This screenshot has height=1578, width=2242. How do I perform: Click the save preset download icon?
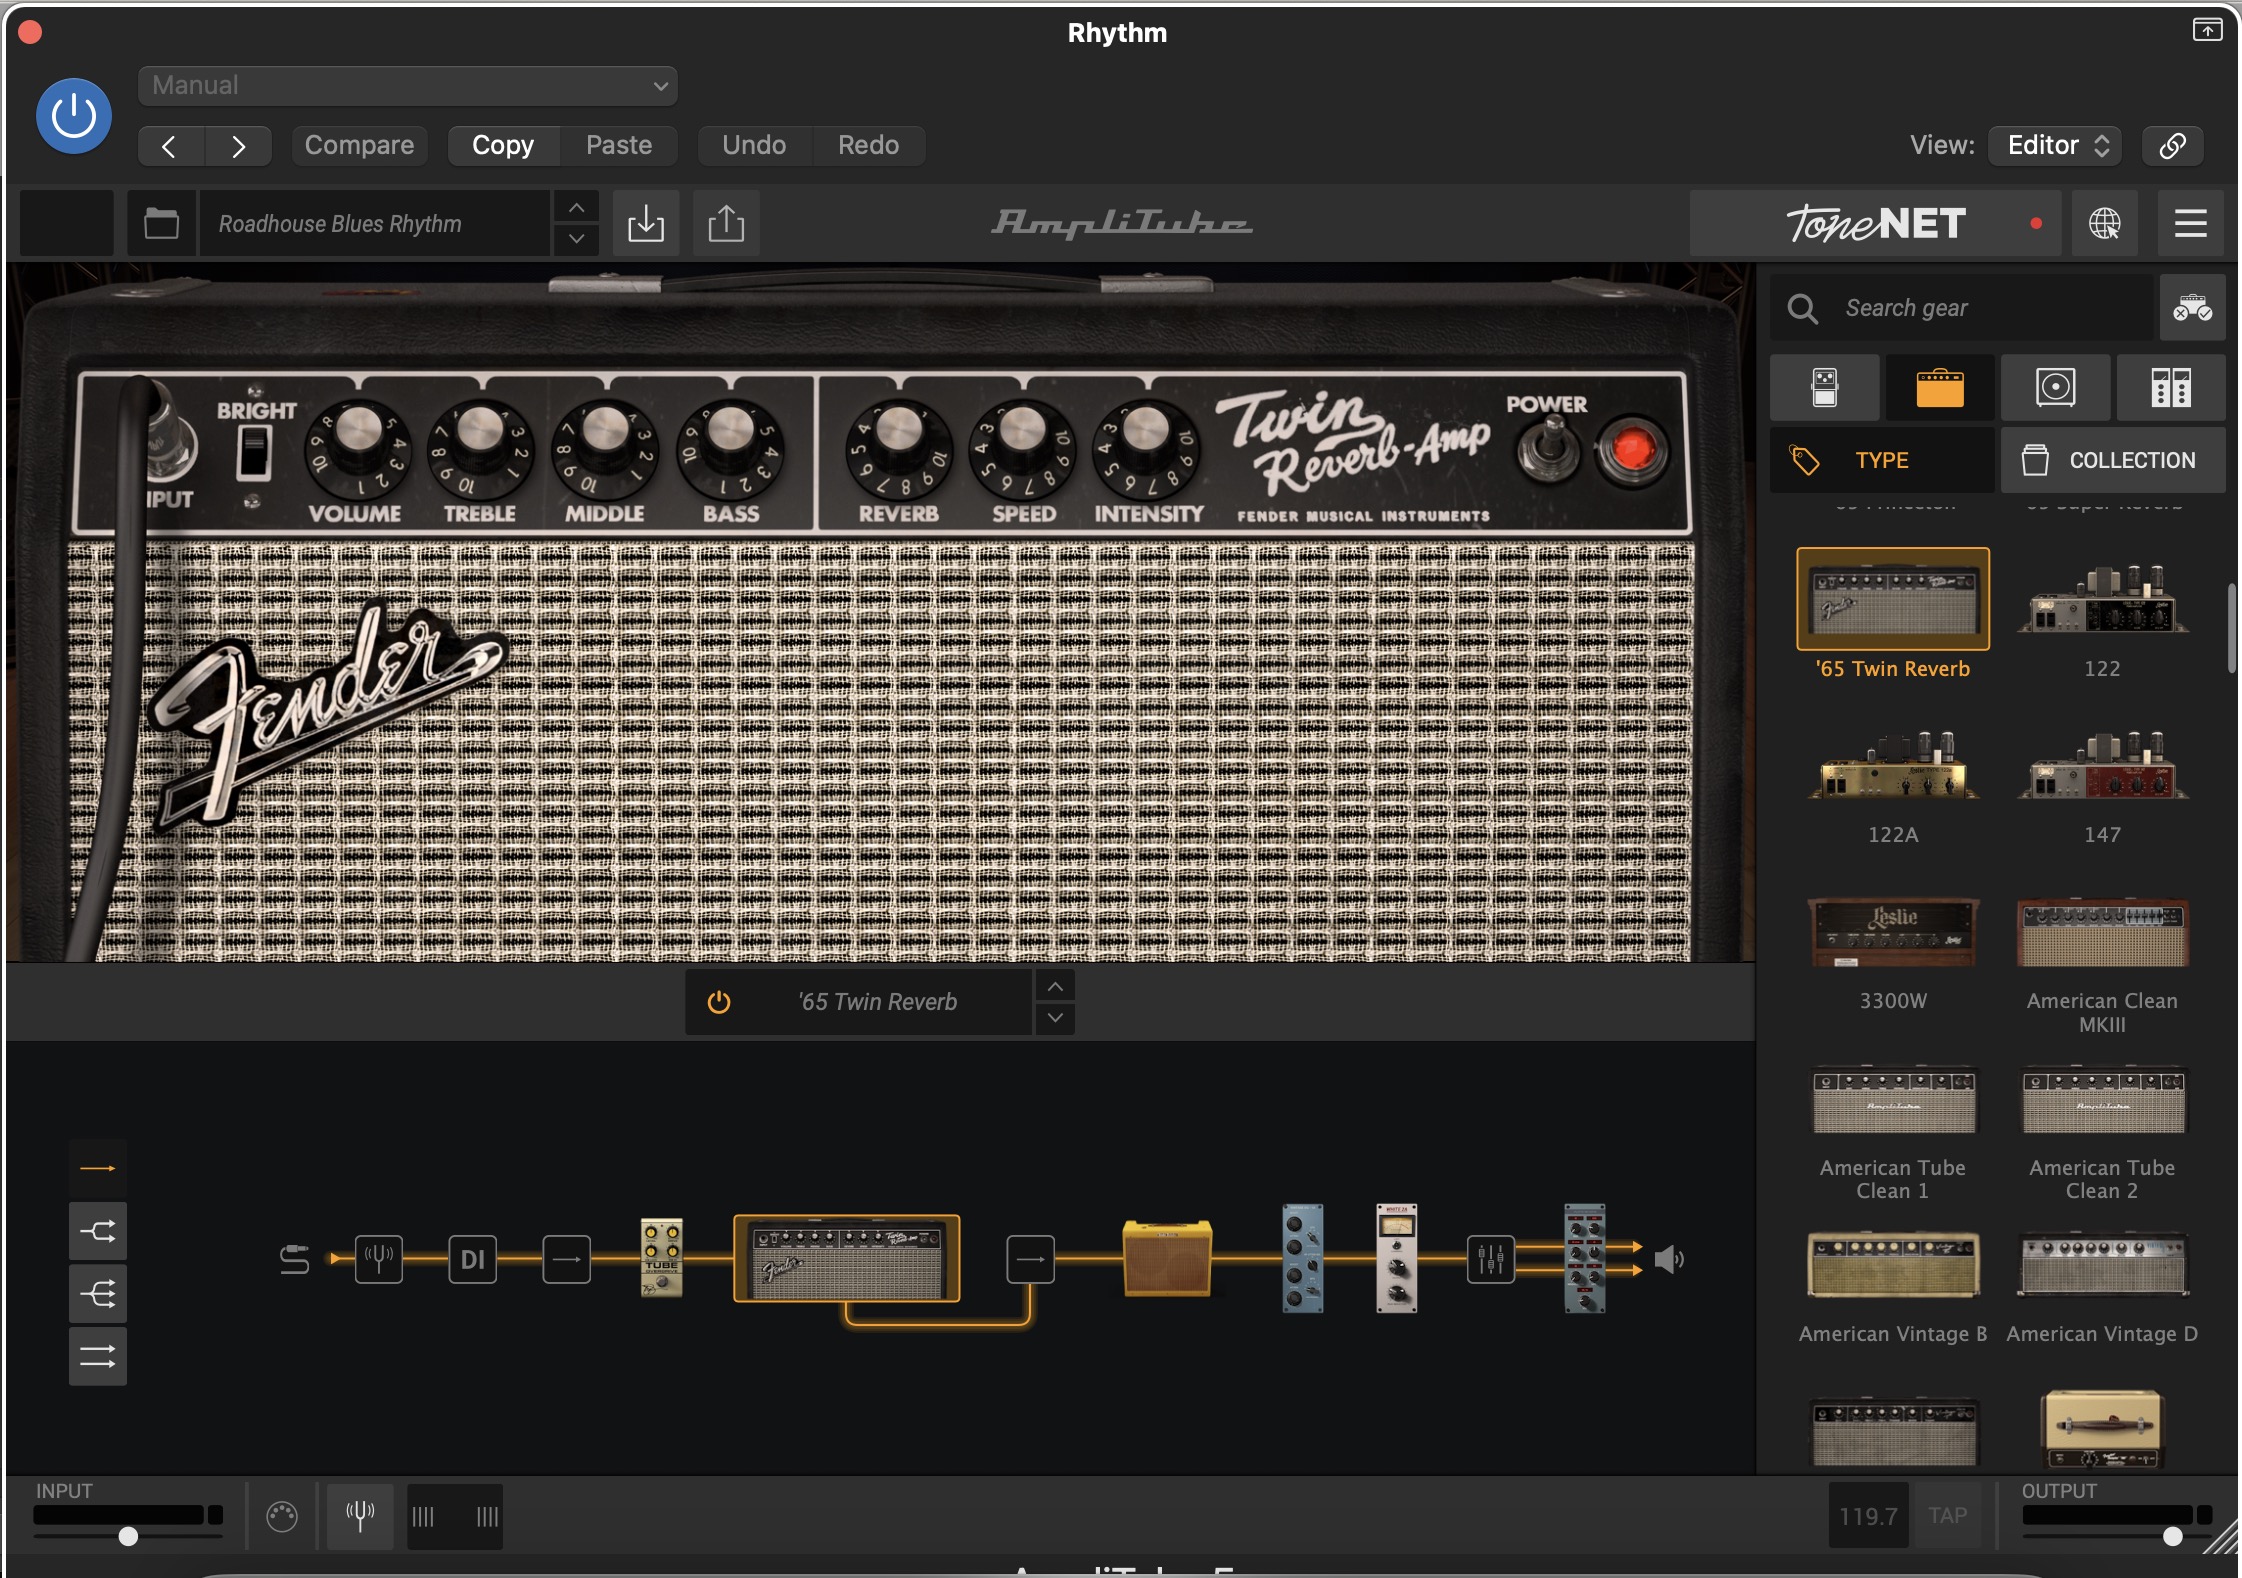(646, 223)
